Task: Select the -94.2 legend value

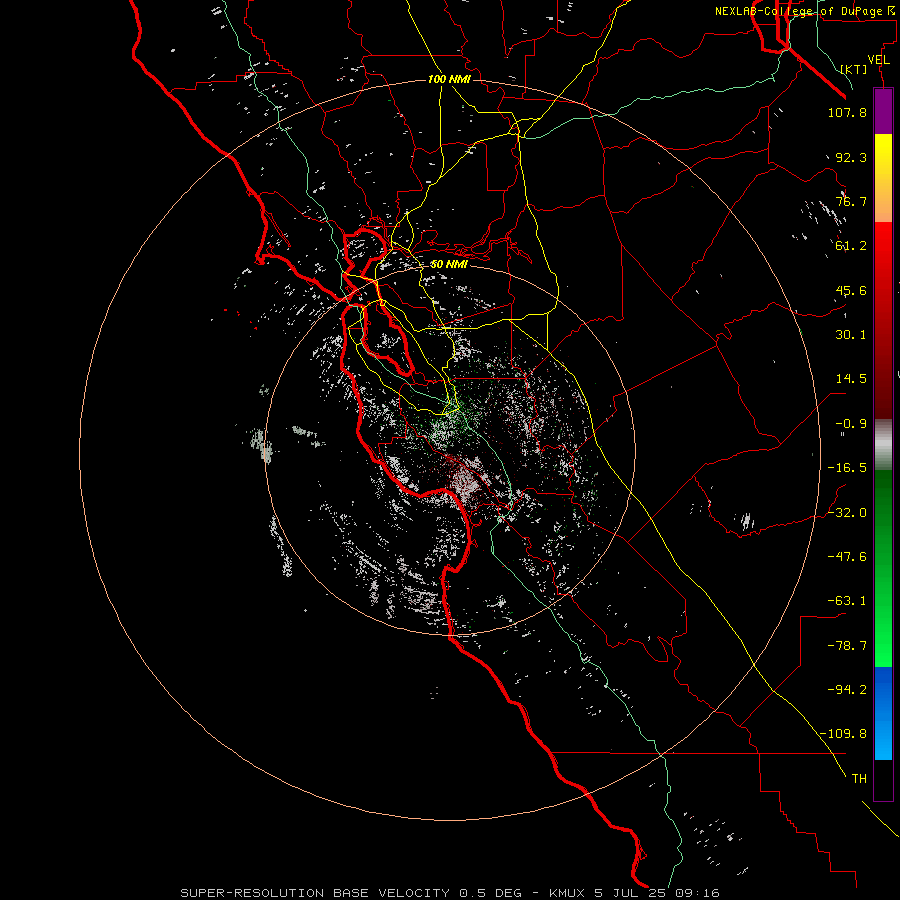Action: click(x=847, y=690)
